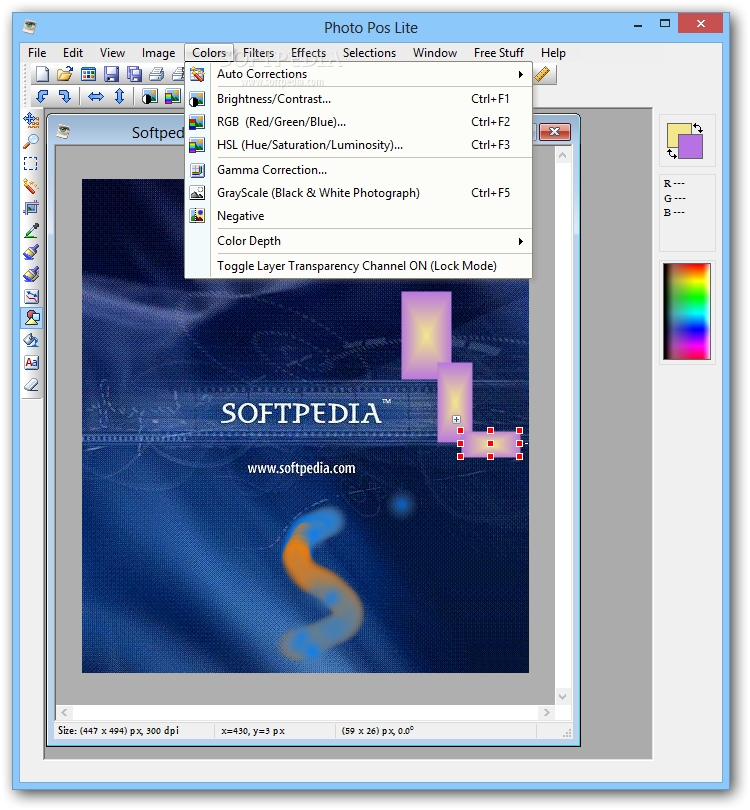Select the Eraser tool
Image resolution: width=750 pixels, height=810 pixels.
(x=31, y=385)
